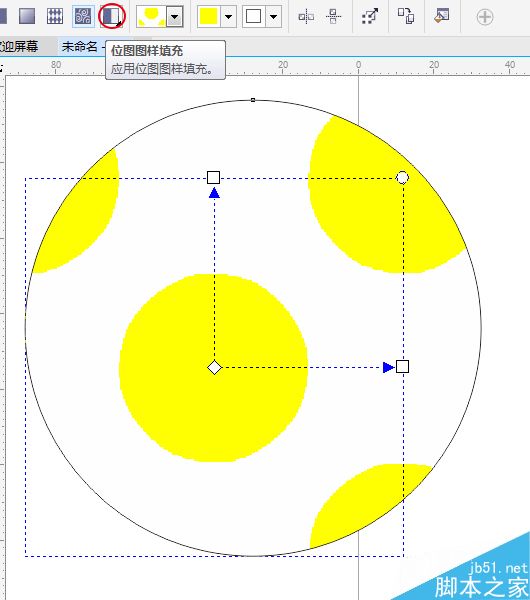Click the round rotate-skew fill handle
This screenshot has width=530, height=600.
tap(402, 178)
